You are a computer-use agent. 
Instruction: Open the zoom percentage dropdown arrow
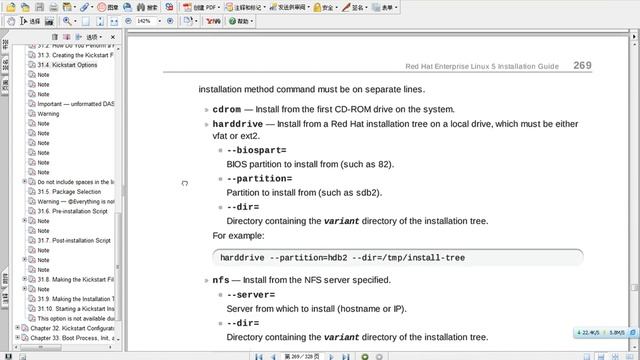tap(160, 21)
